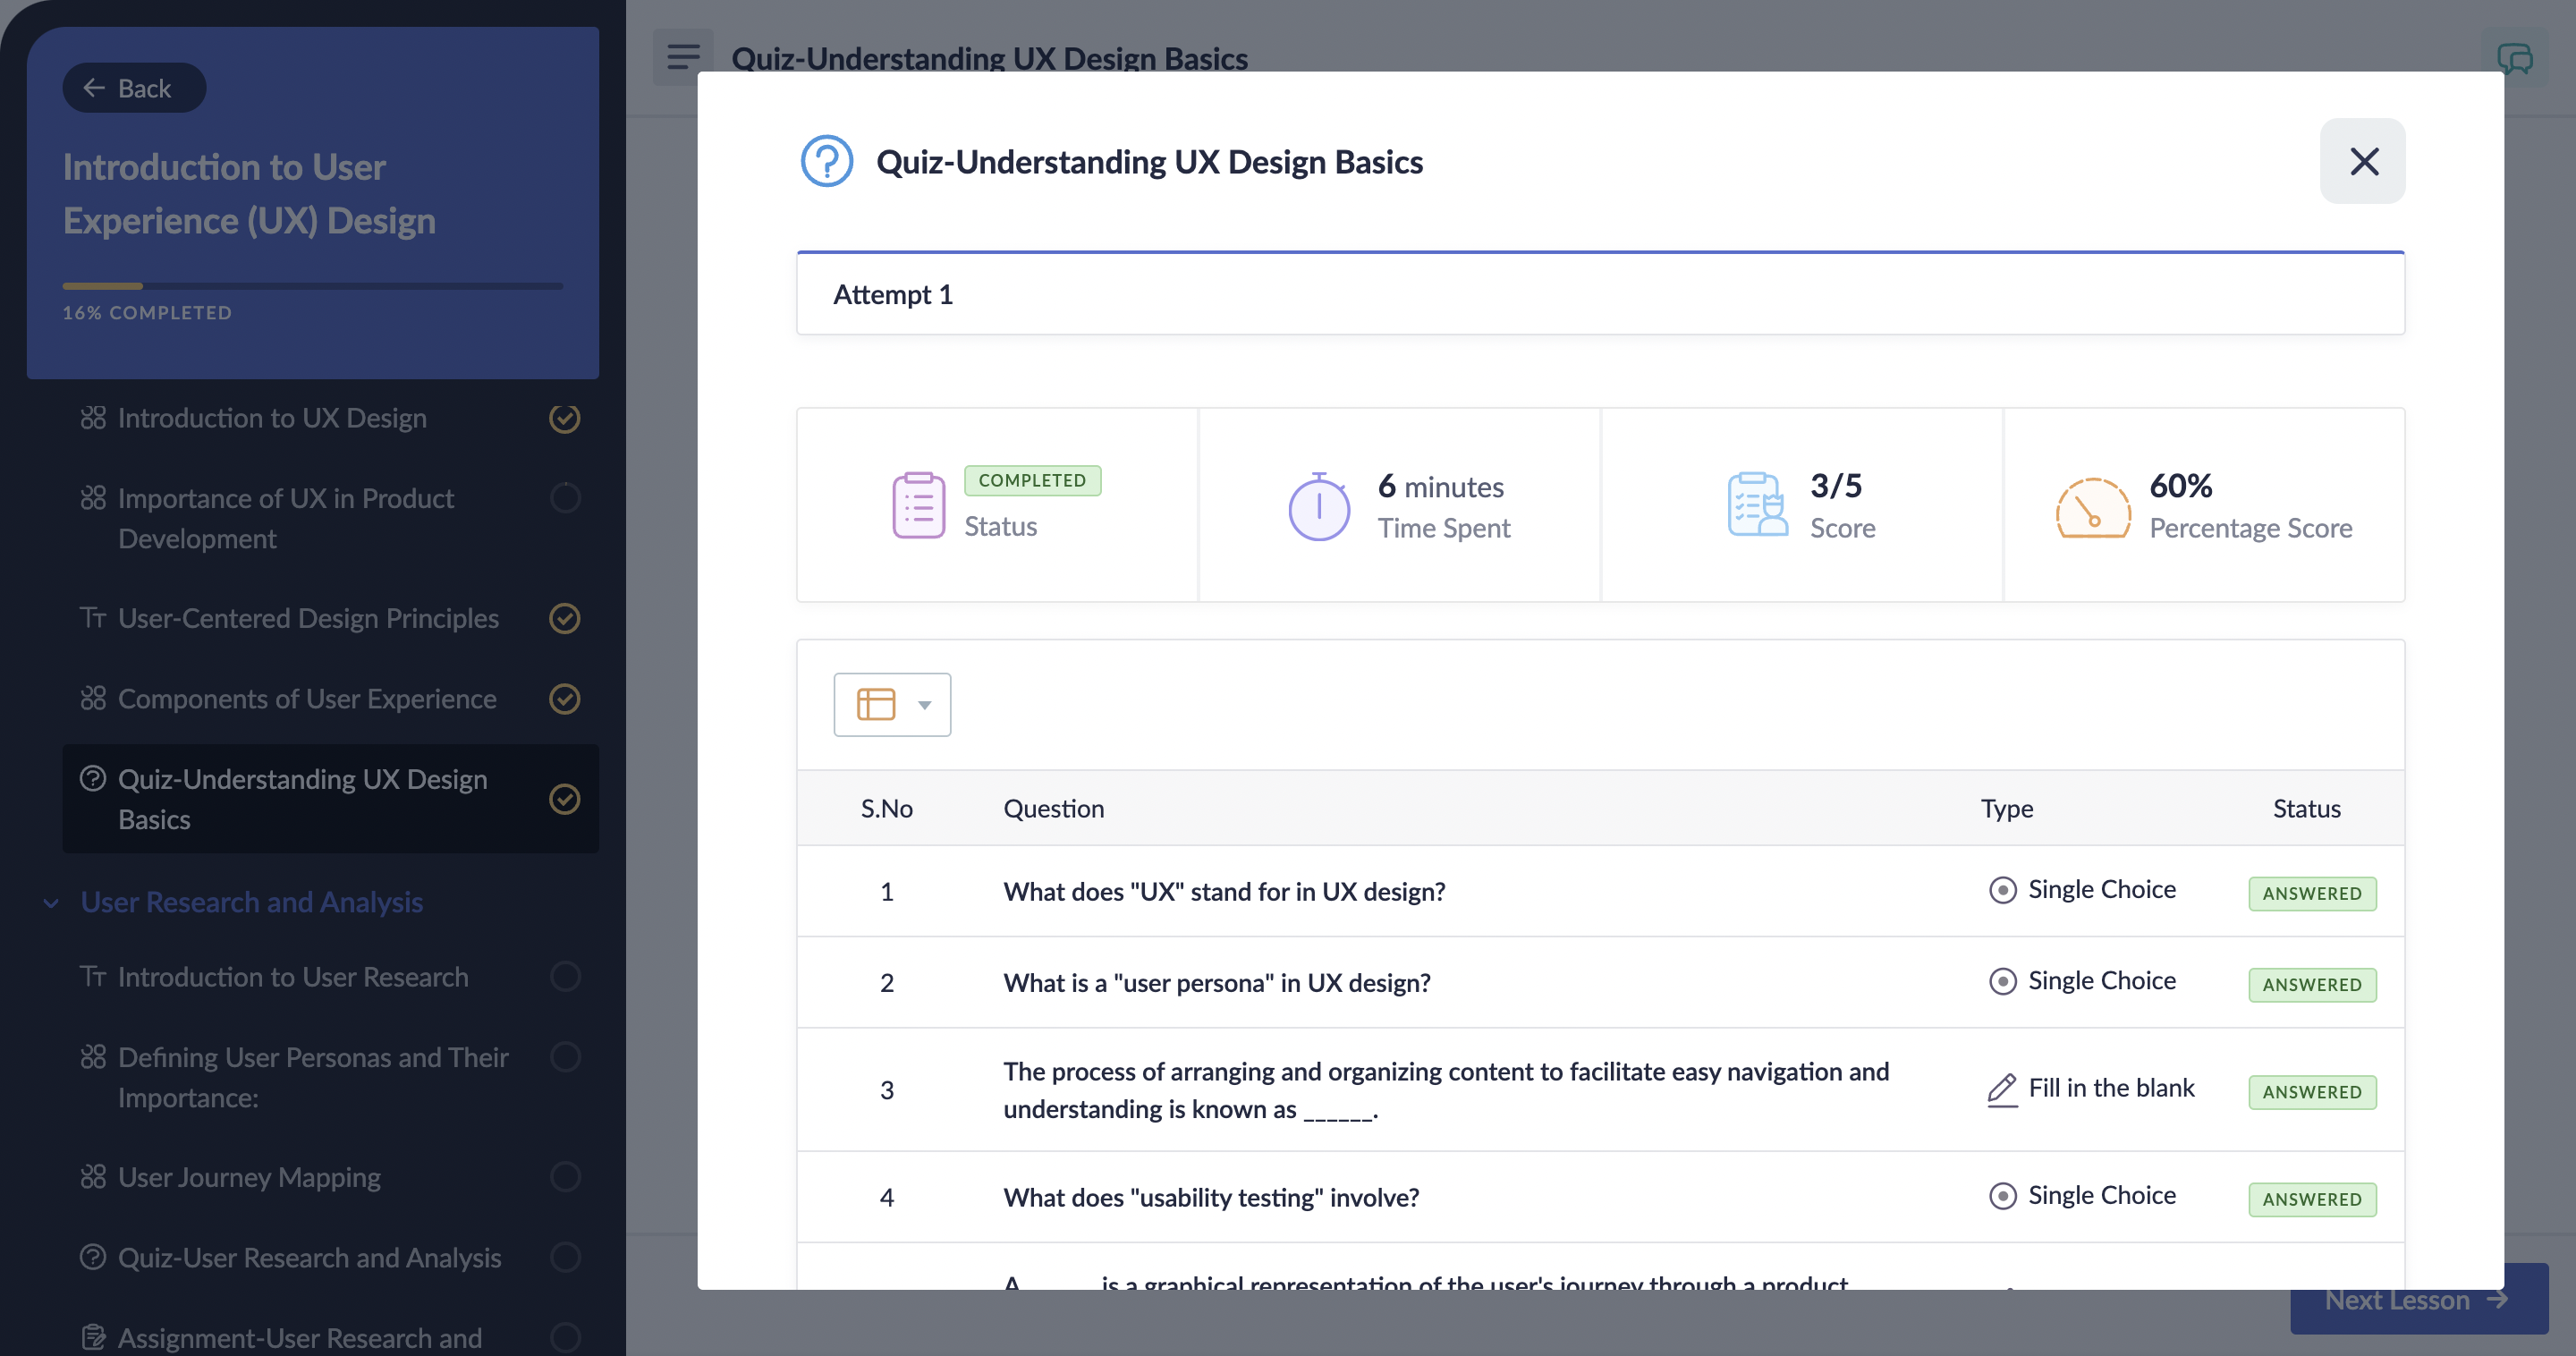Open Quiz-Understanding UX Design Basics in sidebar
The height and width of the screenshot is (1356, 2576).
coord(330,798)
